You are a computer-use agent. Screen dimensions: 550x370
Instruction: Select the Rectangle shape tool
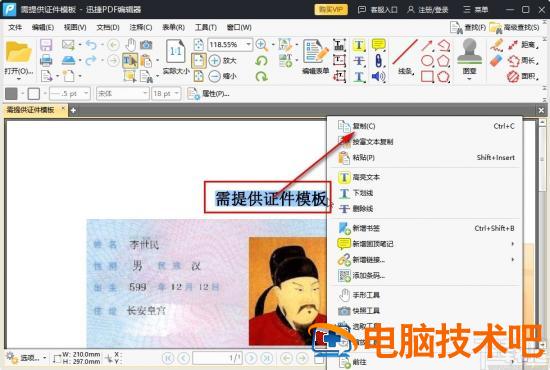tap(427, 76)
